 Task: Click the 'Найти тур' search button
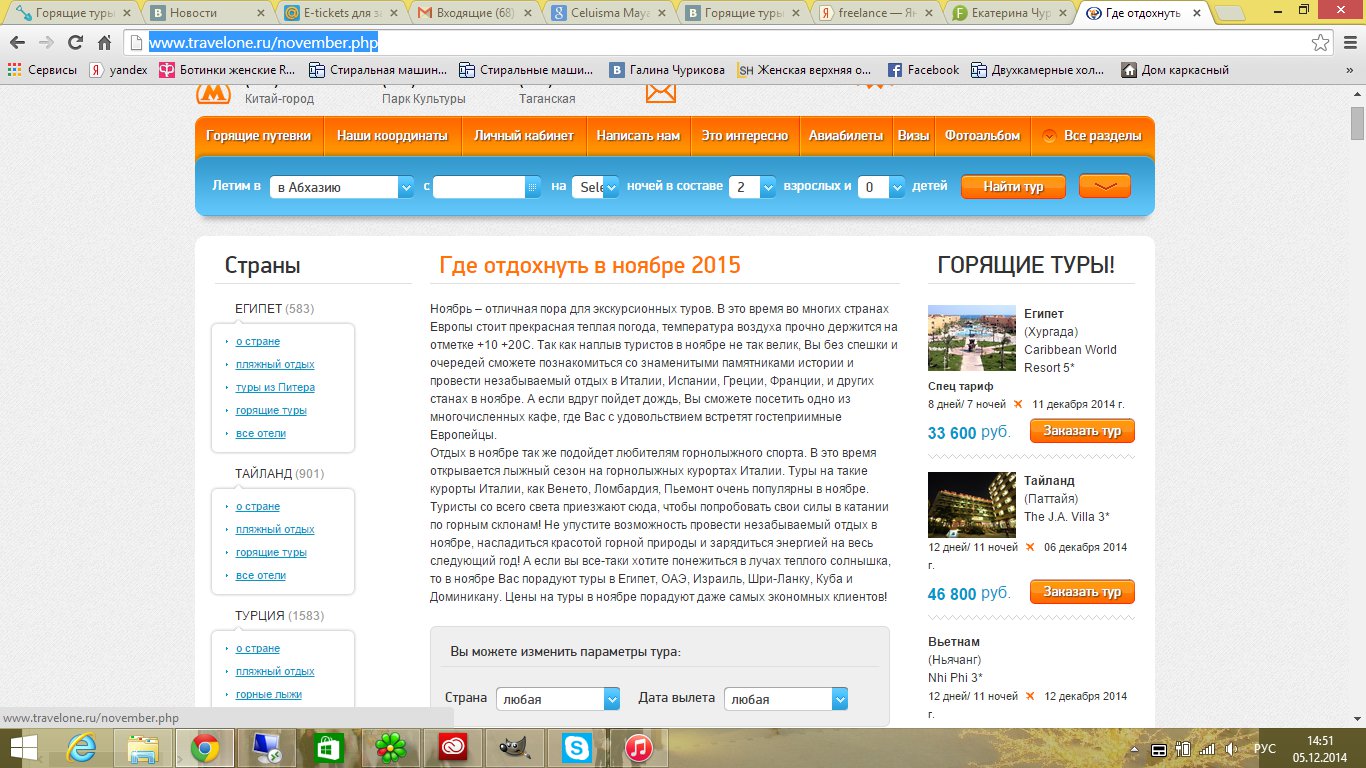click(x=1013, y=187)
